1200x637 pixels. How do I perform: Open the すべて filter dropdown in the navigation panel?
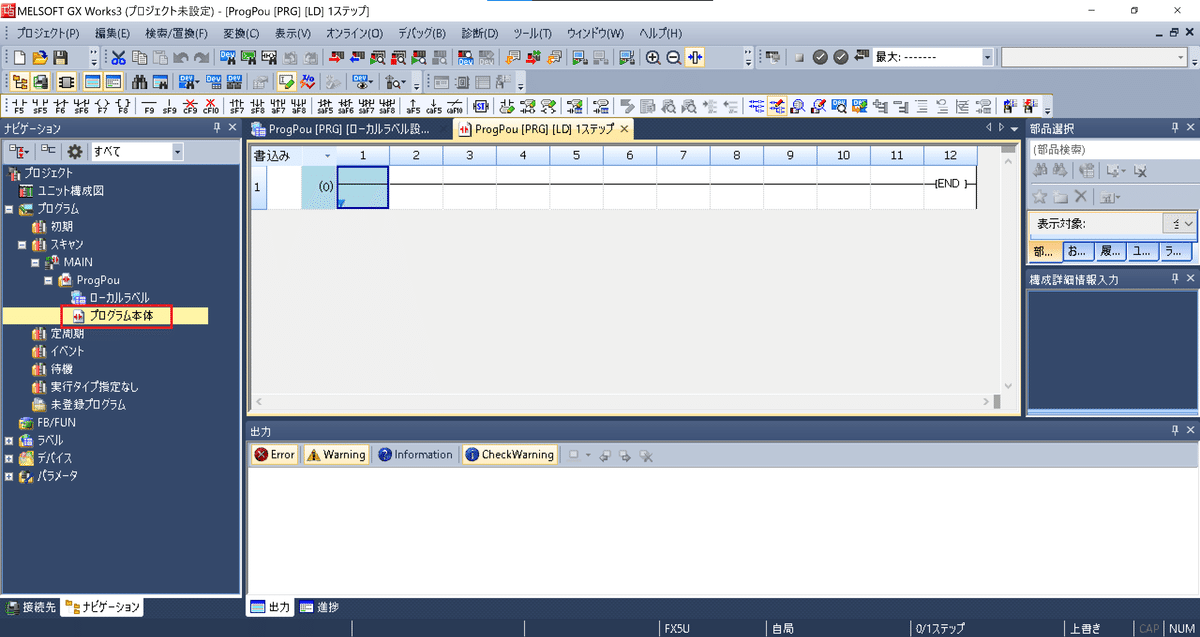coord(178,152)
